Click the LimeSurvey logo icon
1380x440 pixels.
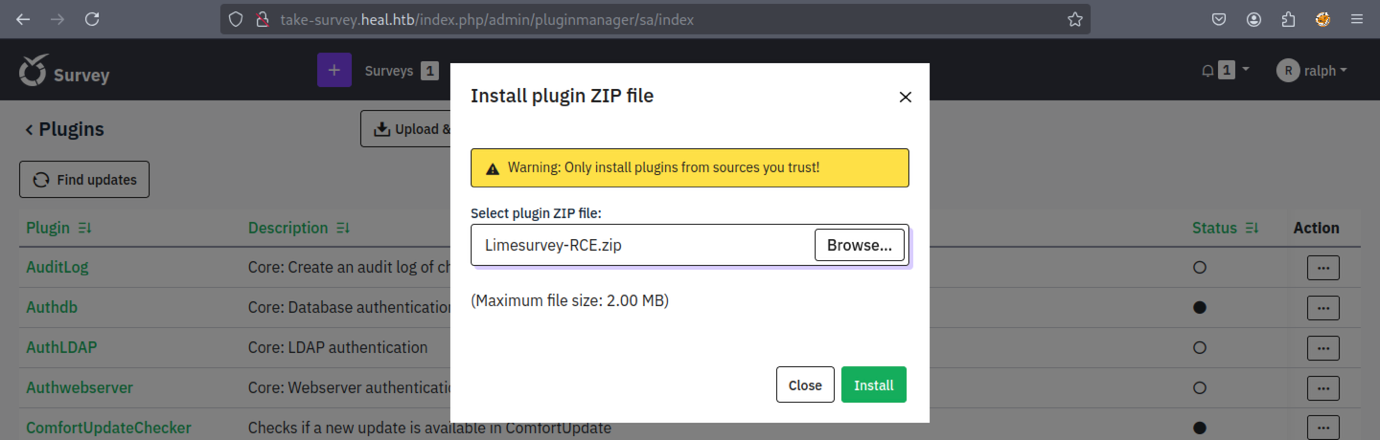point(33,71)
